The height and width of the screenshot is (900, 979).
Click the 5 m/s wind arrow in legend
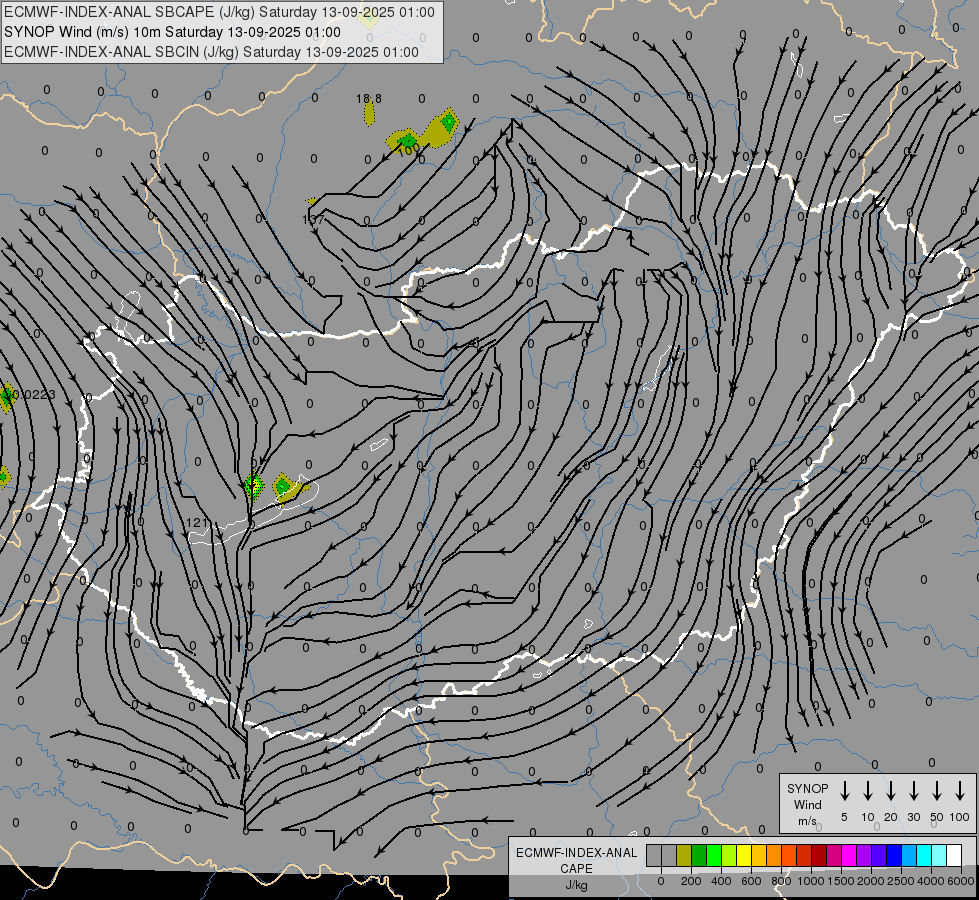click(x=844, y=791)
